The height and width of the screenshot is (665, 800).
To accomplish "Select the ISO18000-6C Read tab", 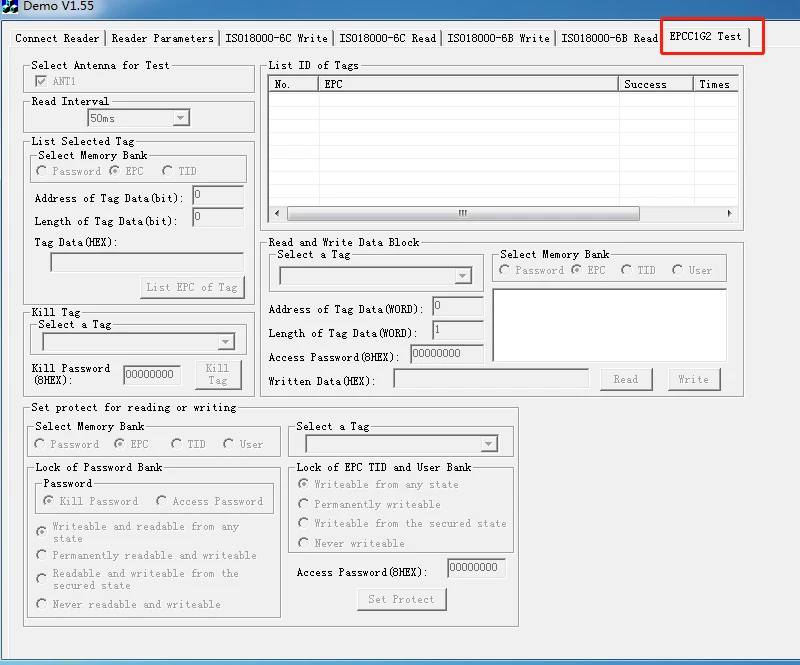I will [x=387, y=38].
